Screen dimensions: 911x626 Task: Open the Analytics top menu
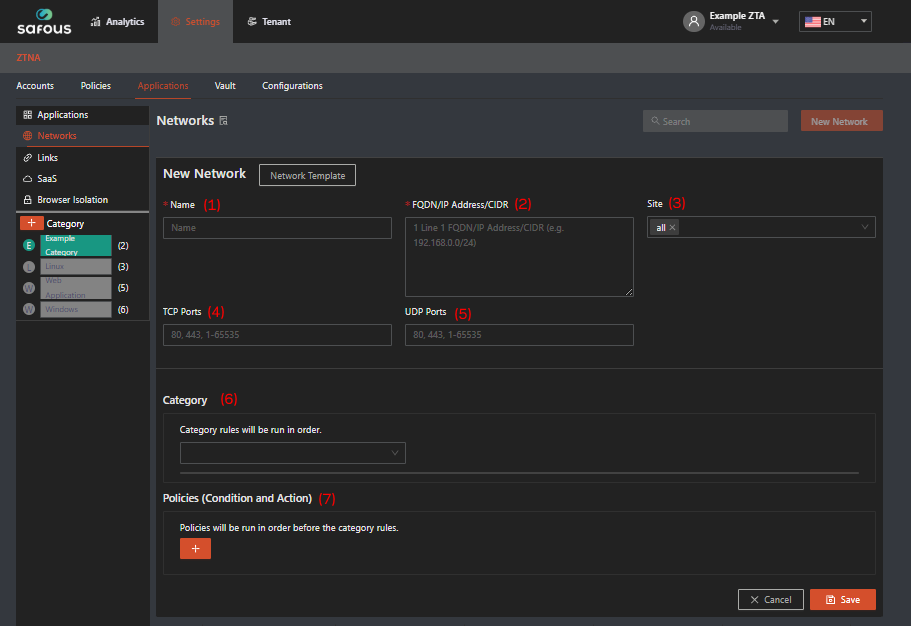click(117, 21)
